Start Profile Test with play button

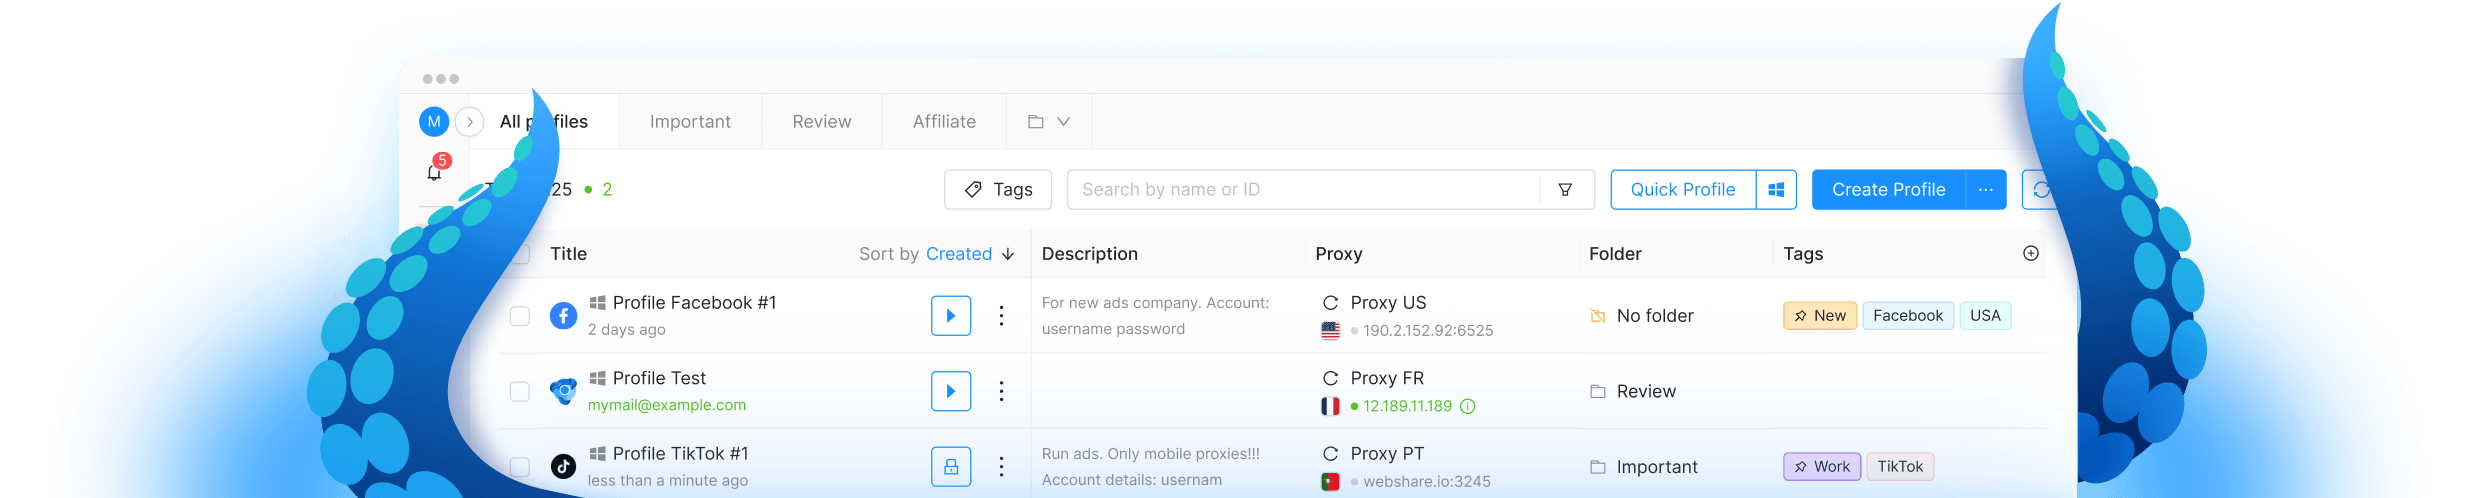(x=951, y=391)
